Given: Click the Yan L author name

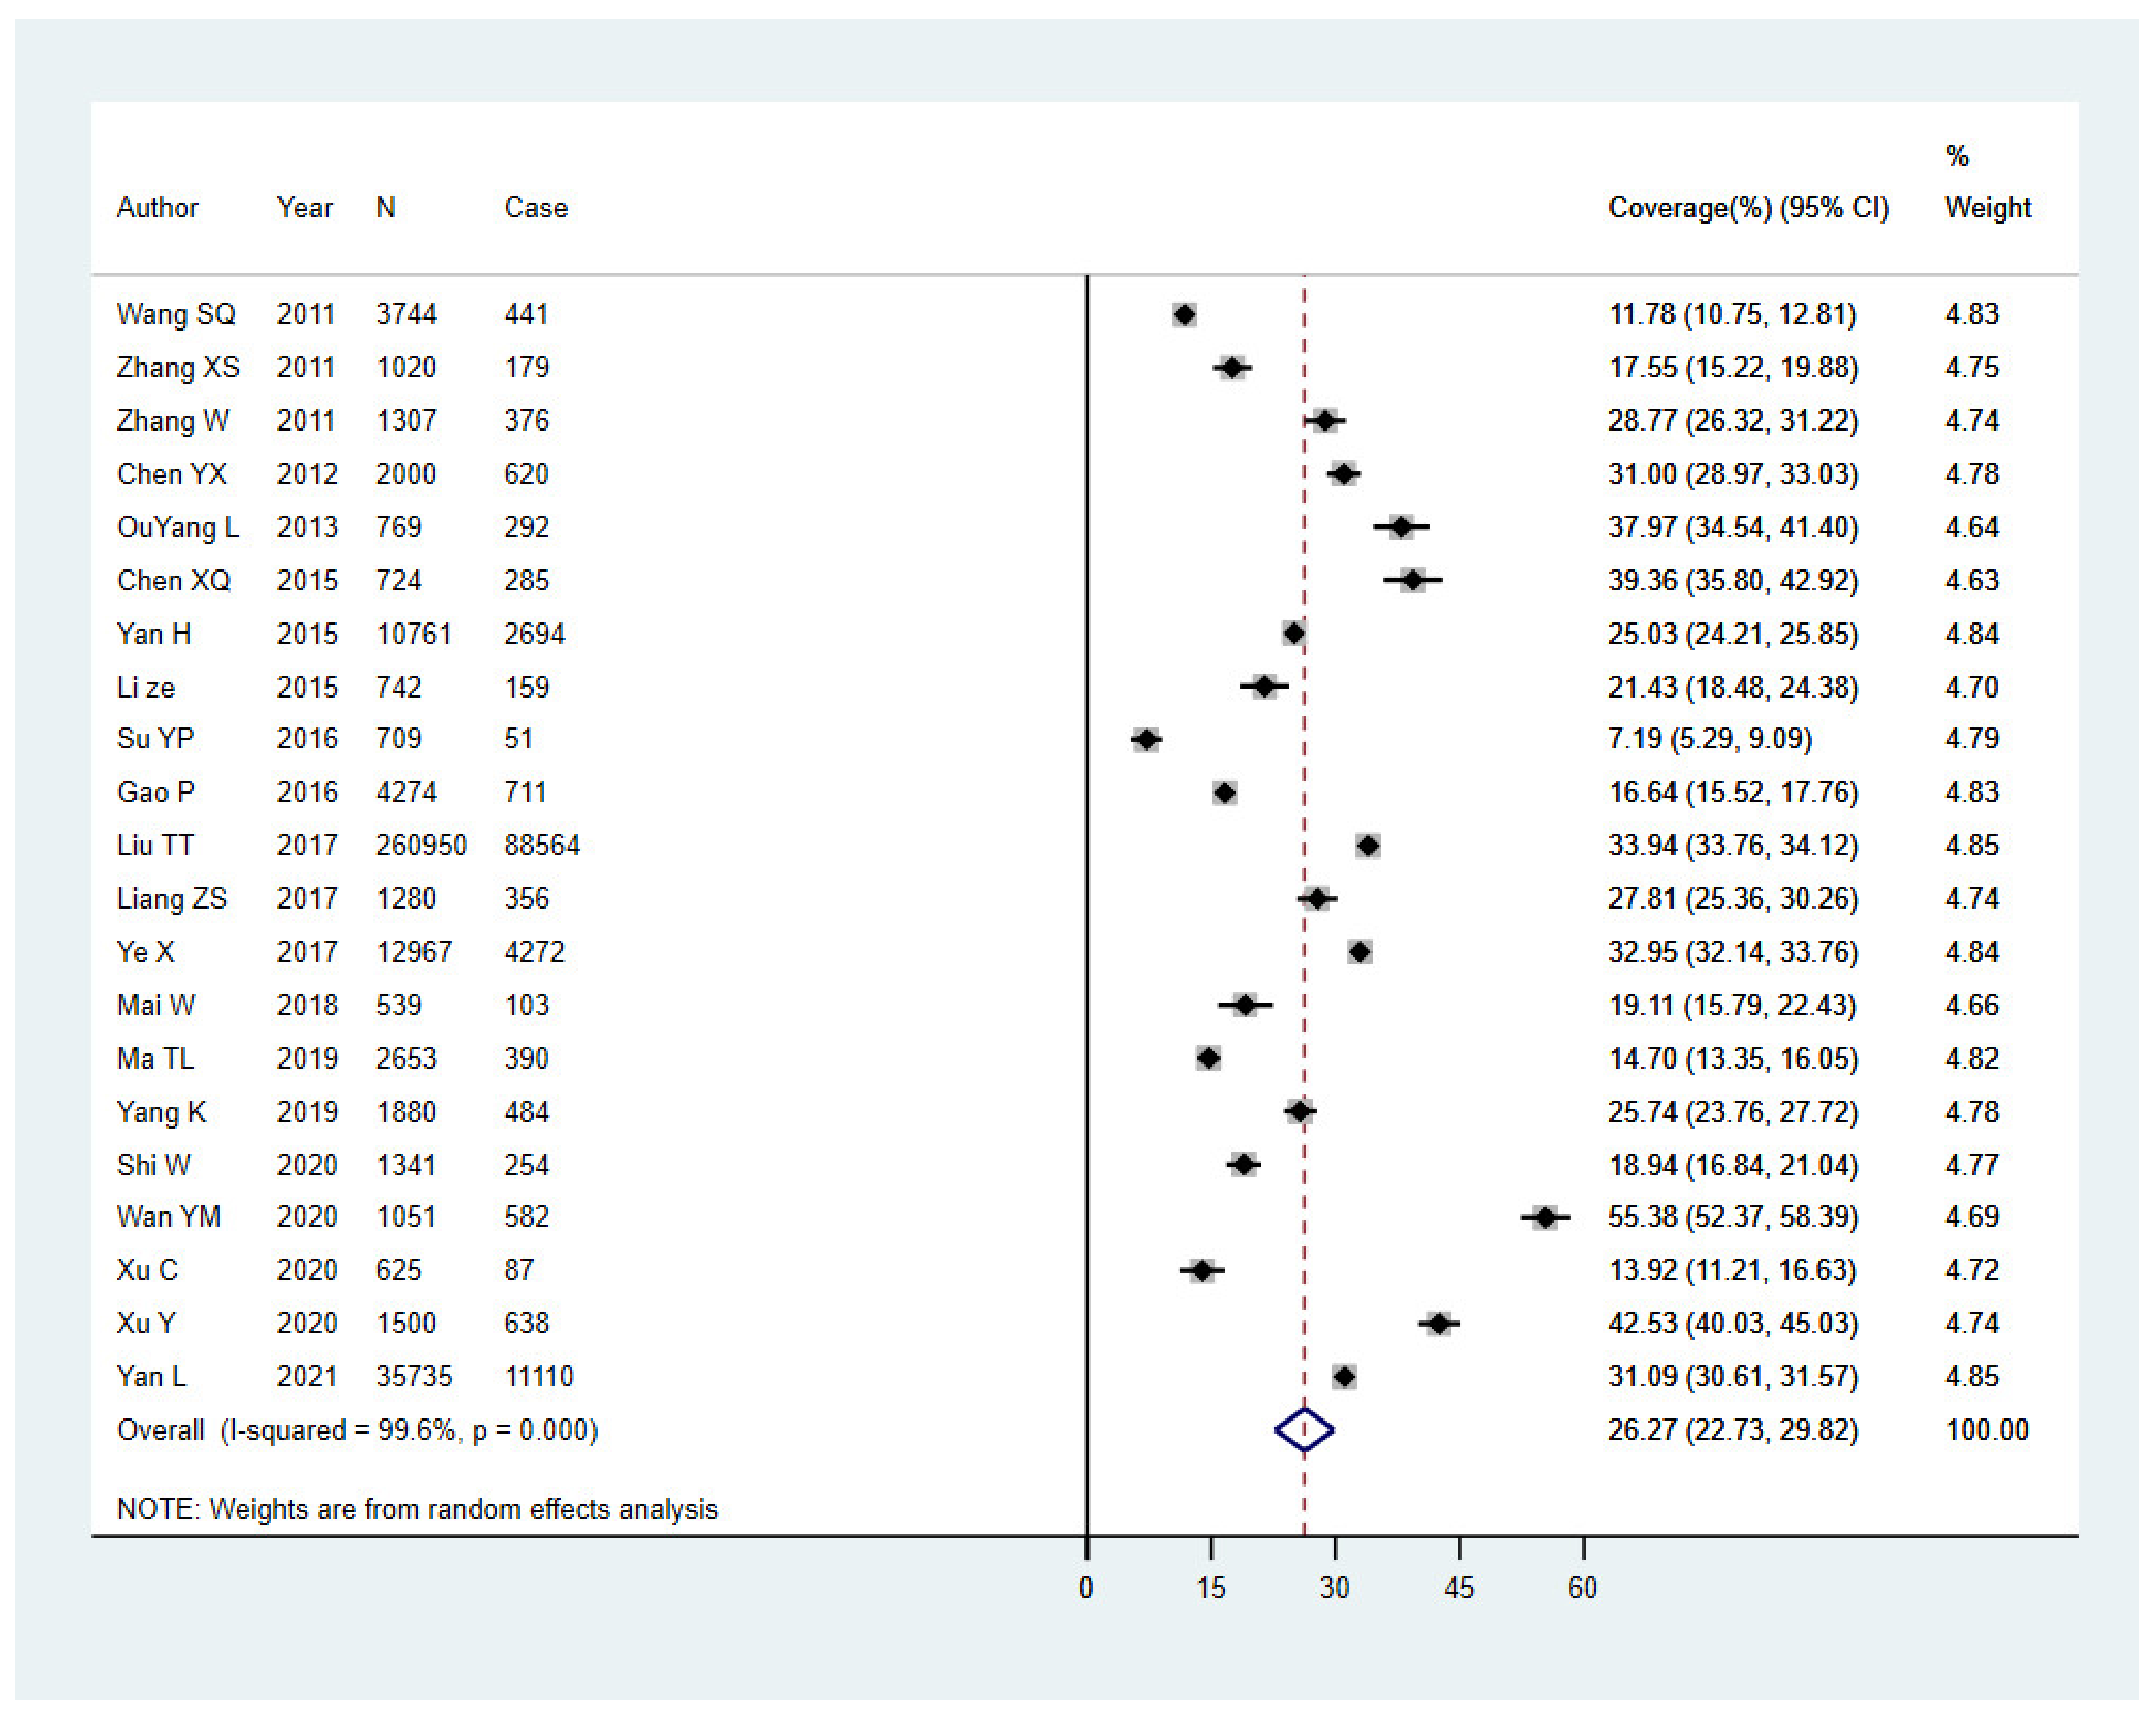Looking at the screenshot, I should click(x=151, y=1377).
